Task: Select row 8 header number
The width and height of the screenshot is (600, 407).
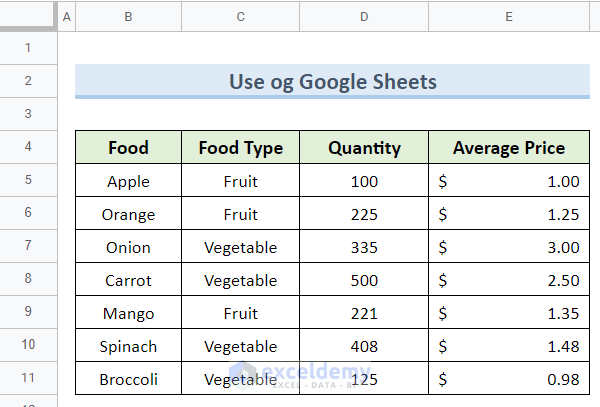Action: (28, 280)
